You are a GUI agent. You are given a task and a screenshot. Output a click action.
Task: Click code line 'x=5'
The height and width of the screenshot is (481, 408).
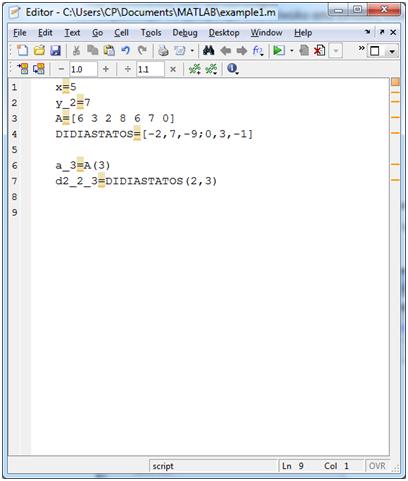point(66,87)
